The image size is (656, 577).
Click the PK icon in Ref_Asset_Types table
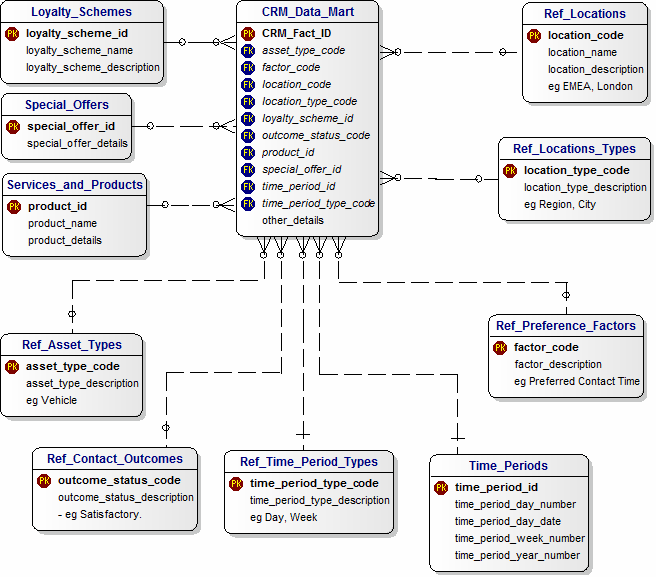[x=12, y=367]
